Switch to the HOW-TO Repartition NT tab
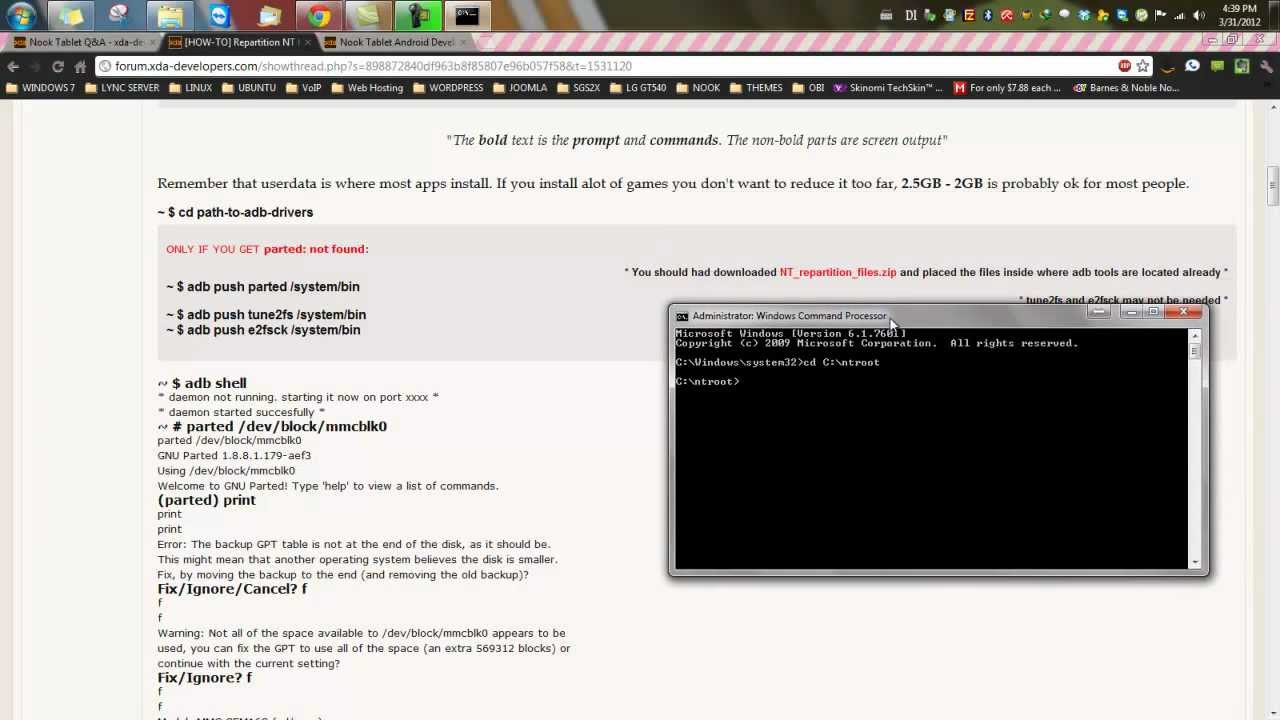This screenshot has width=1280, height=720. tap(240, 42)
